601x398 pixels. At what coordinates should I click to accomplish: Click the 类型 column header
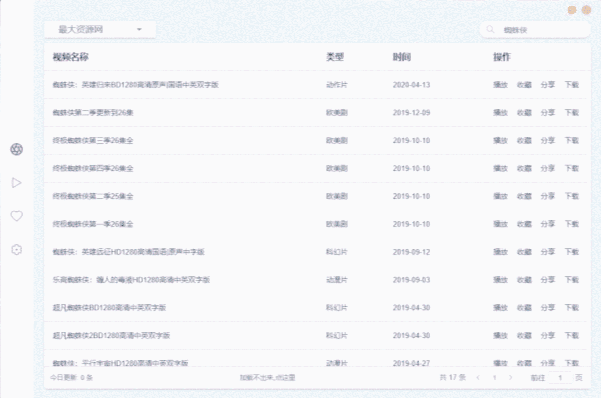[x=335, y=57]
